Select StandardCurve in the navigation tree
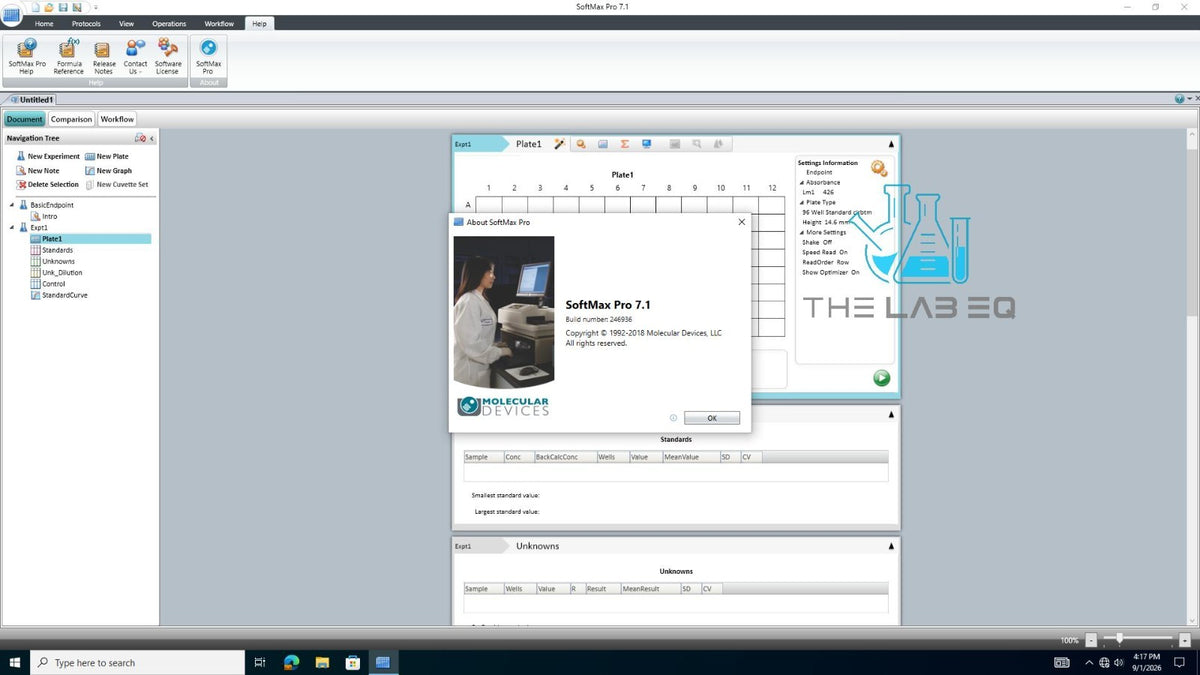This screenshot has width=1200, height=675. click(59, 295)
